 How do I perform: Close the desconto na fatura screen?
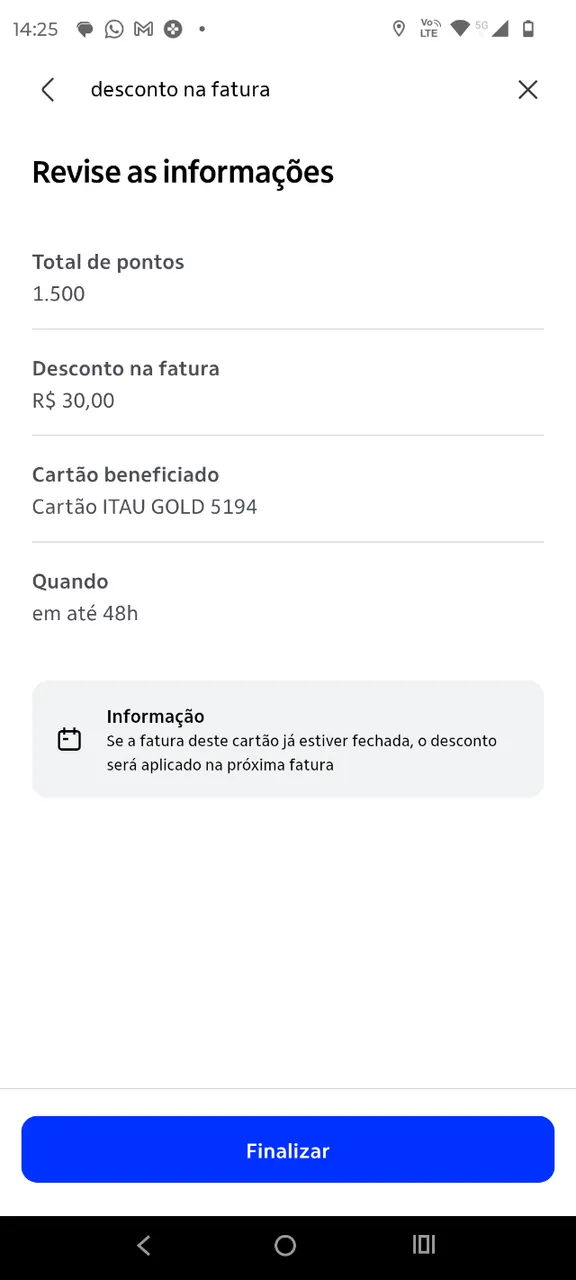[x=528, y=90]
